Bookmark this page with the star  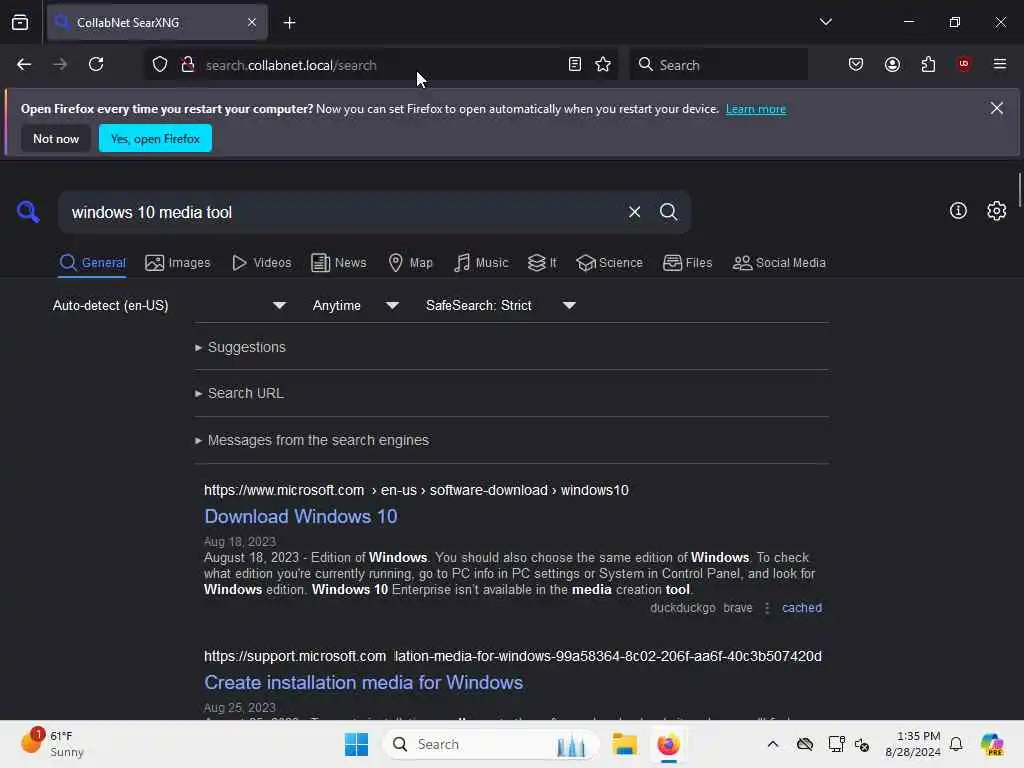(603, 65)
